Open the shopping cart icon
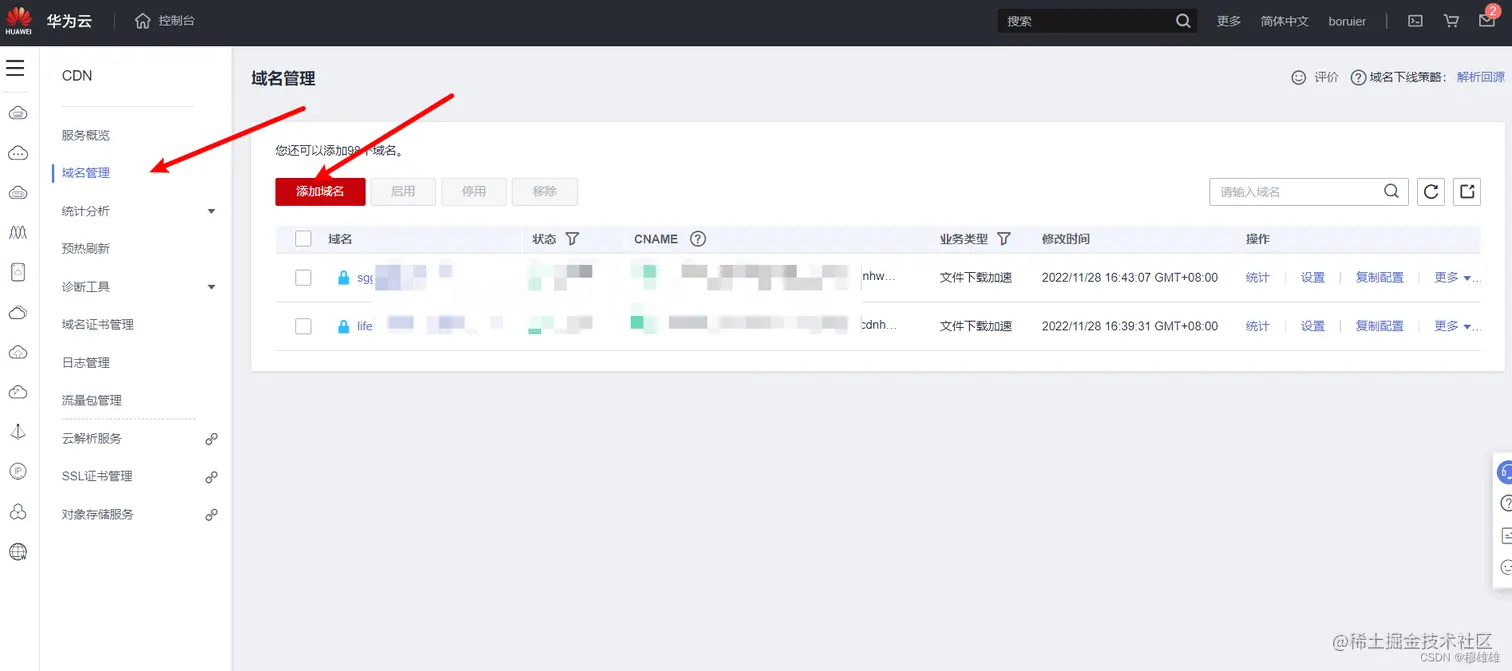This screenshot has width=1512, height=671. tap(1451, 21)
